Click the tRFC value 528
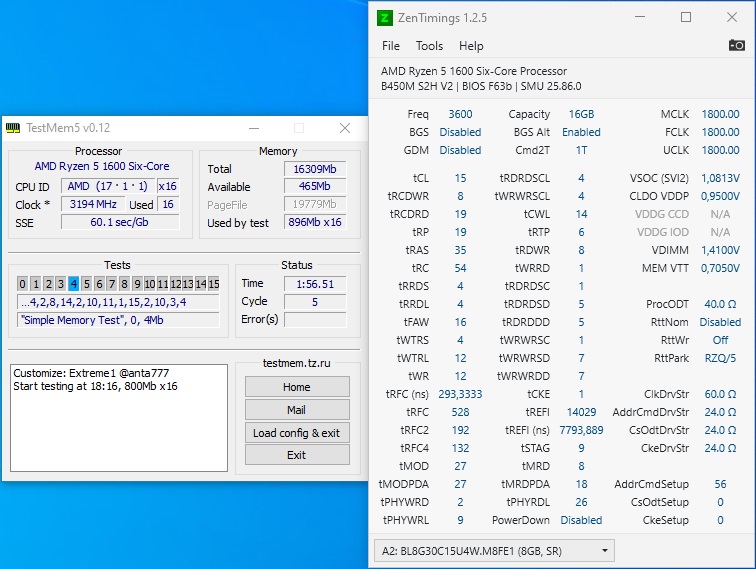The height and width of the screenshot is (569, 756). point(460,412)
